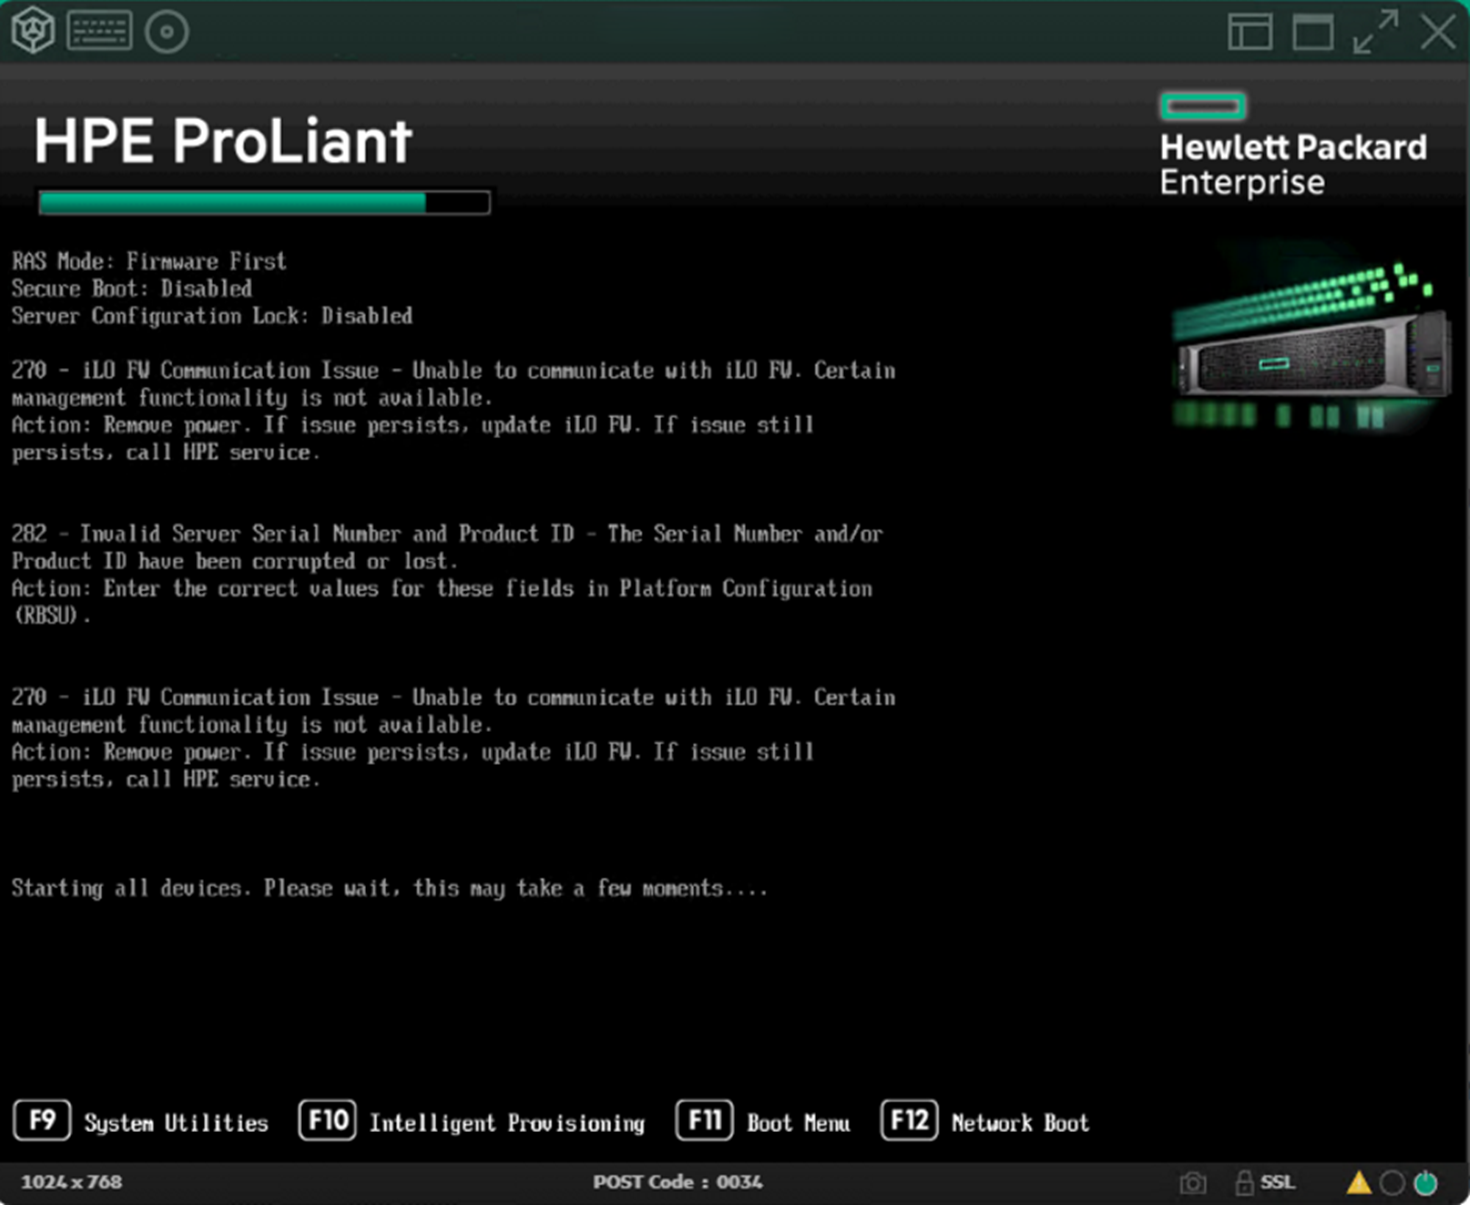The width and height of the screenshot is (1470, 1205).
Task: Click the "282 - Invalid Server Serial Number" line
Action: pos(447,534)
